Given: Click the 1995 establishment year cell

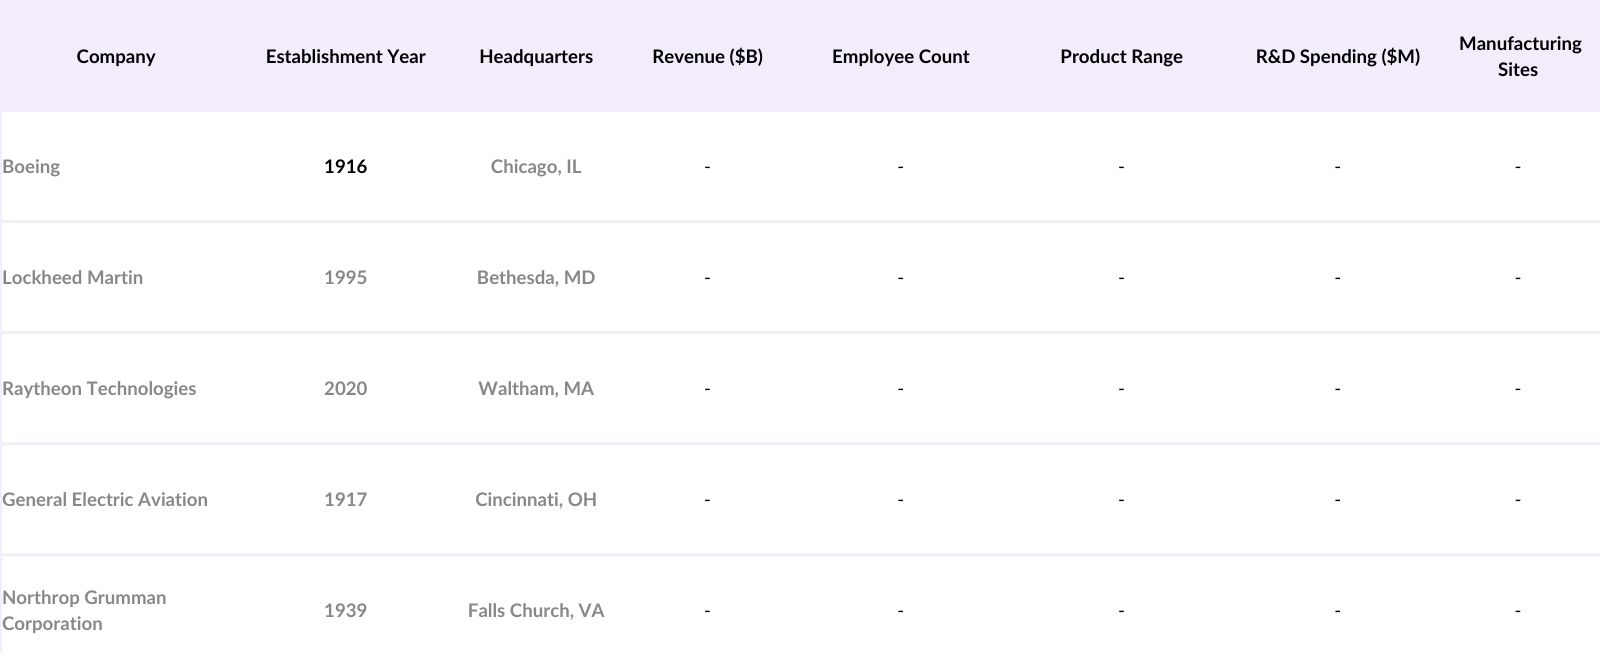Looking at the screenshot, I should pos(345,278).
